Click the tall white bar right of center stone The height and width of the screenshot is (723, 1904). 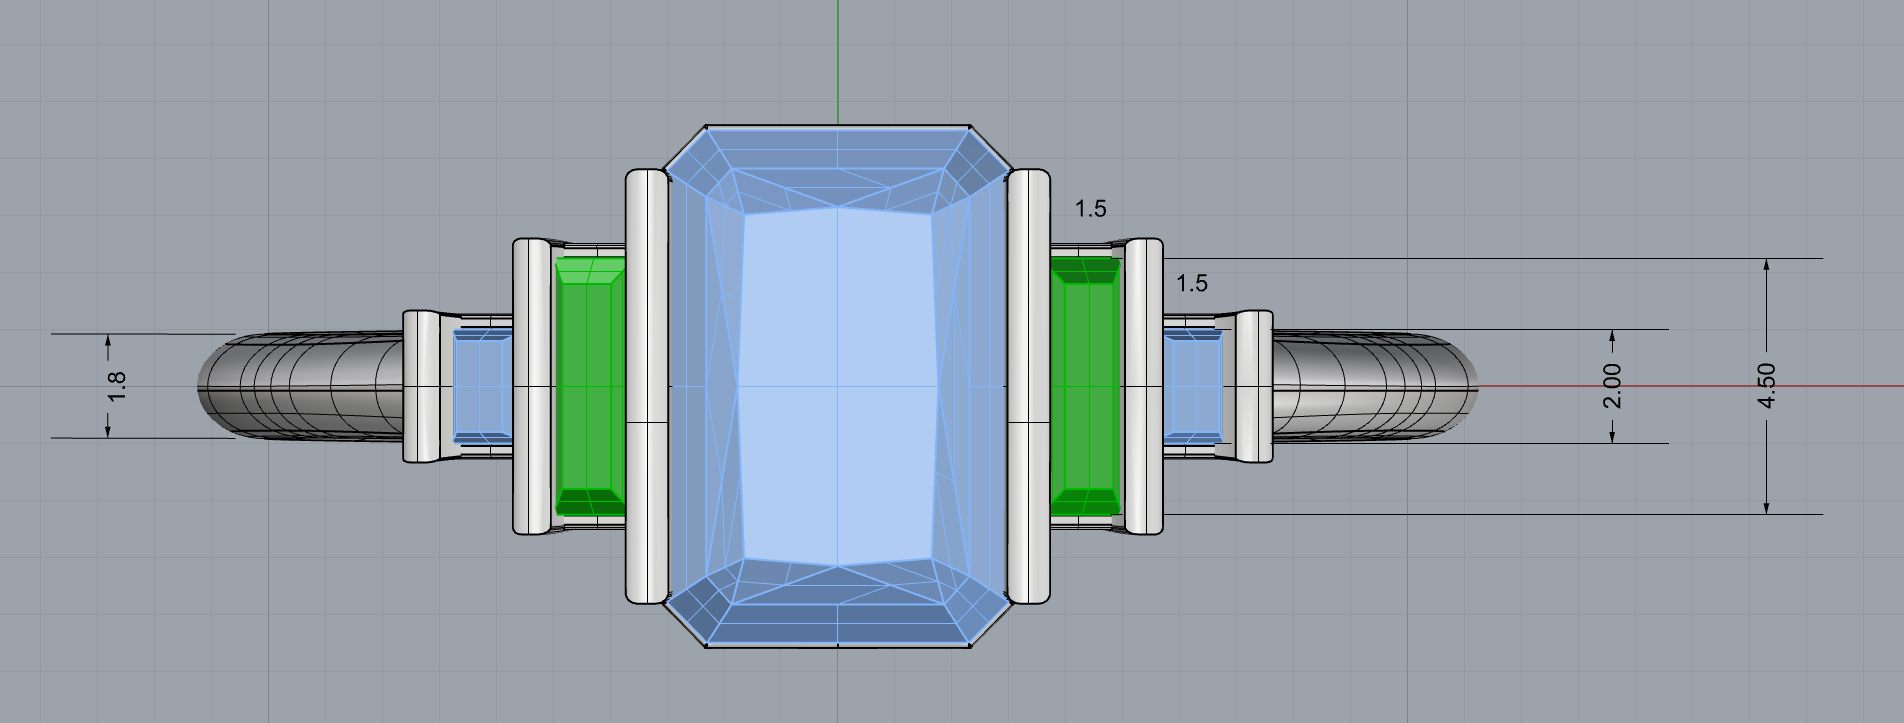pos(1029,385)
